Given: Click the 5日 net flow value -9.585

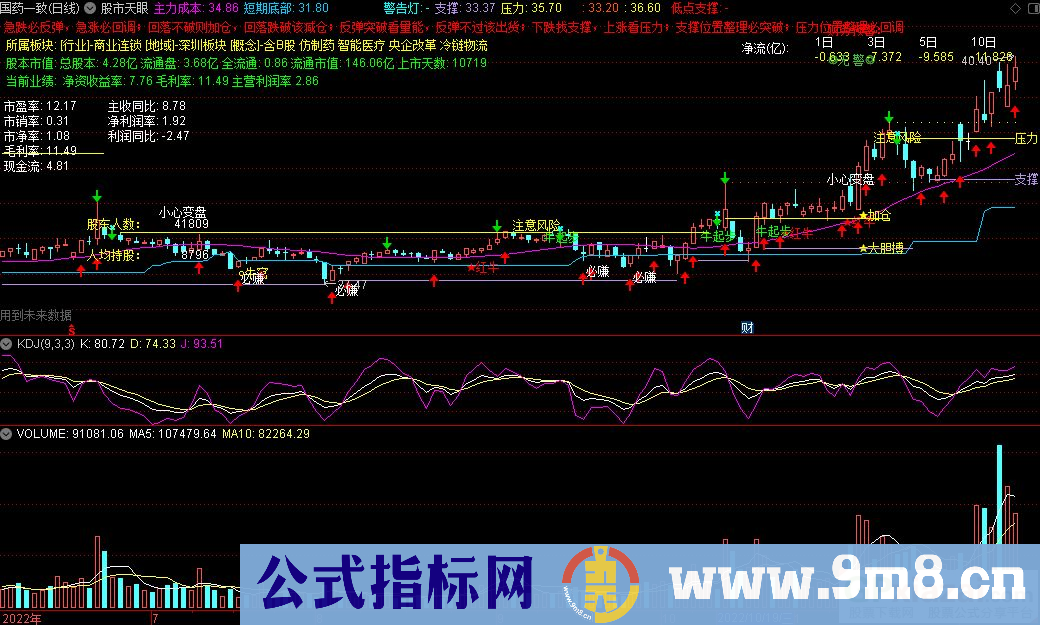Looking at the screenshot, I should (x=936, y=57).
